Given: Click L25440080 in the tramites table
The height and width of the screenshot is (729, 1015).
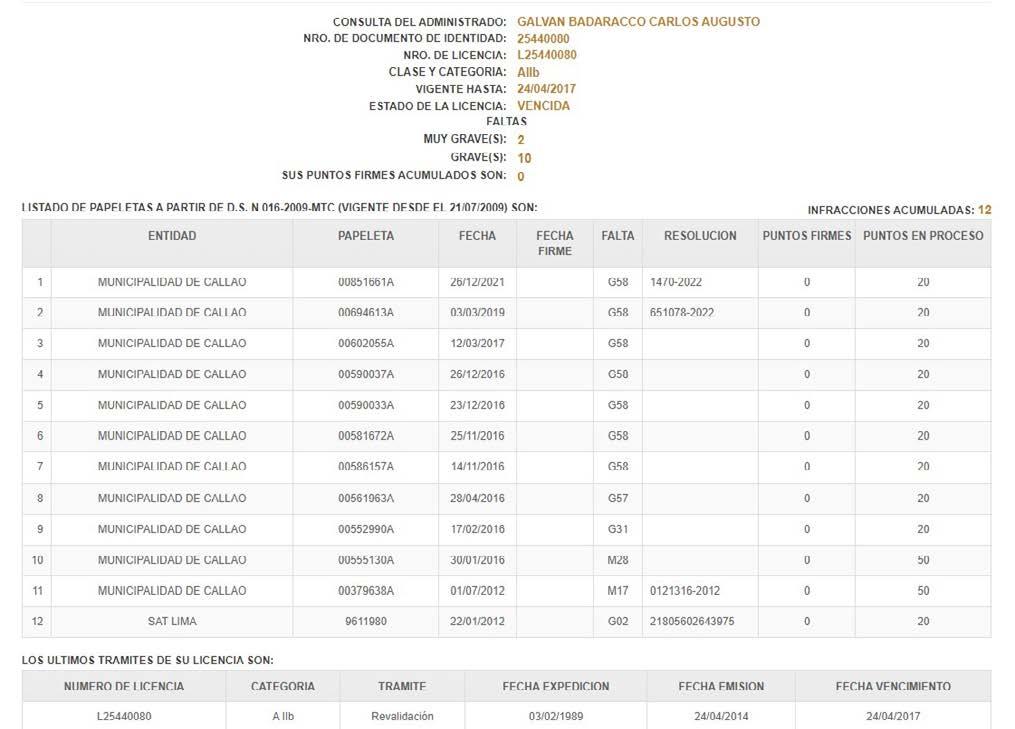Looking at the screenshot, I should [x=124, y=716].
